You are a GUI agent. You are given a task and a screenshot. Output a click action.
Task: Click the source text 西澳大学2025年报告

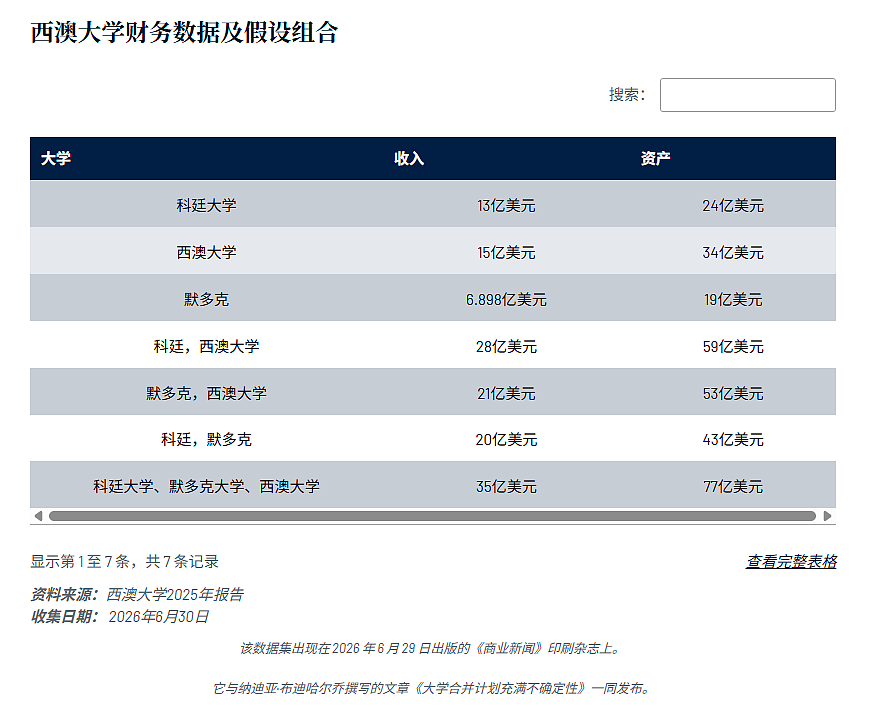coord(175,594)
